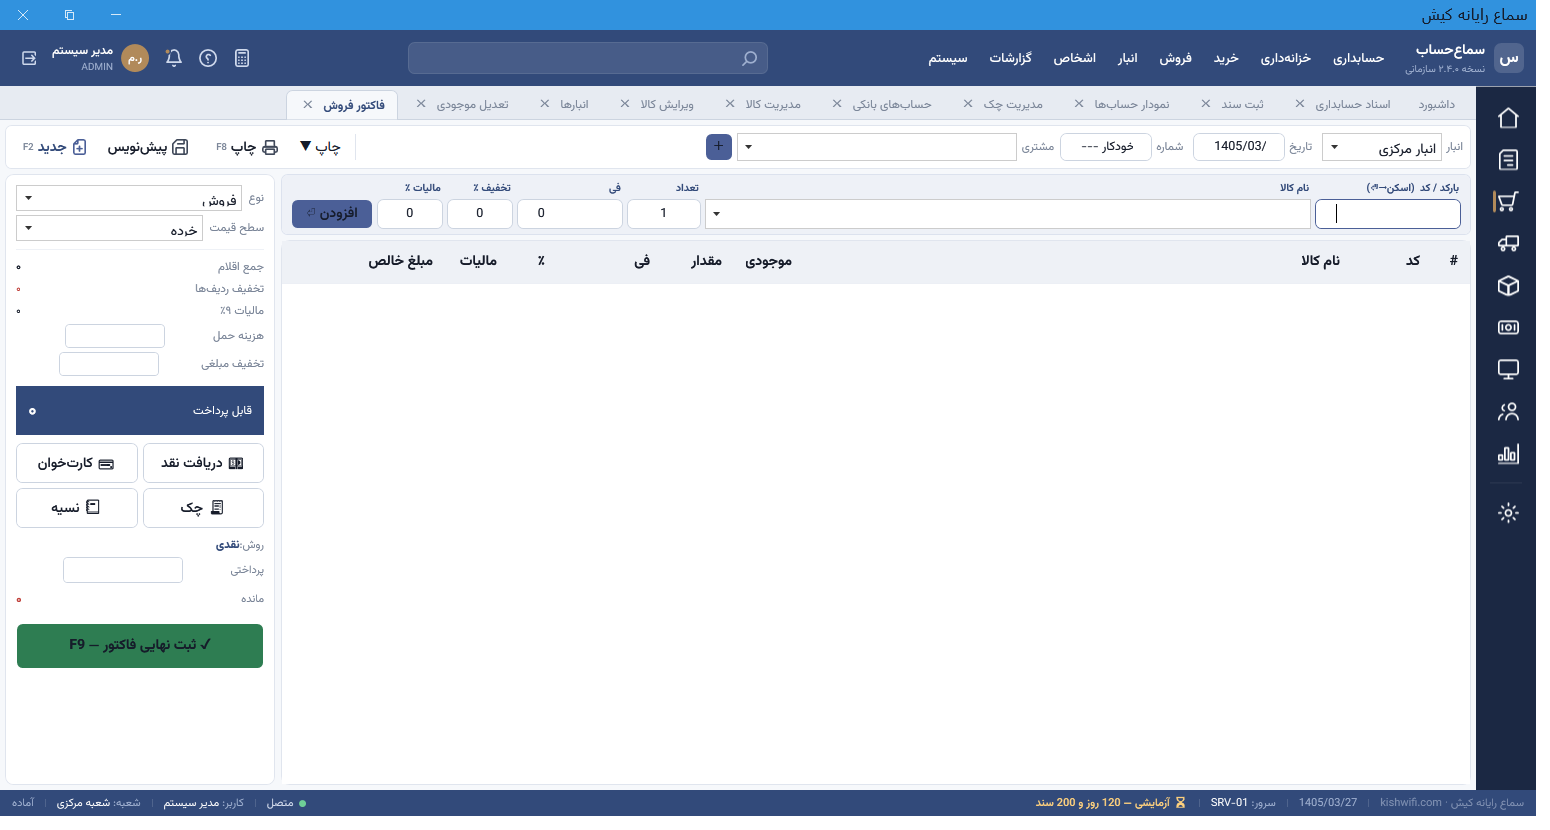The height and width of the screenshot is (830, 1550).
Task: Open the delivery truck sidebar icon
Action: (x=1508, y=243)
